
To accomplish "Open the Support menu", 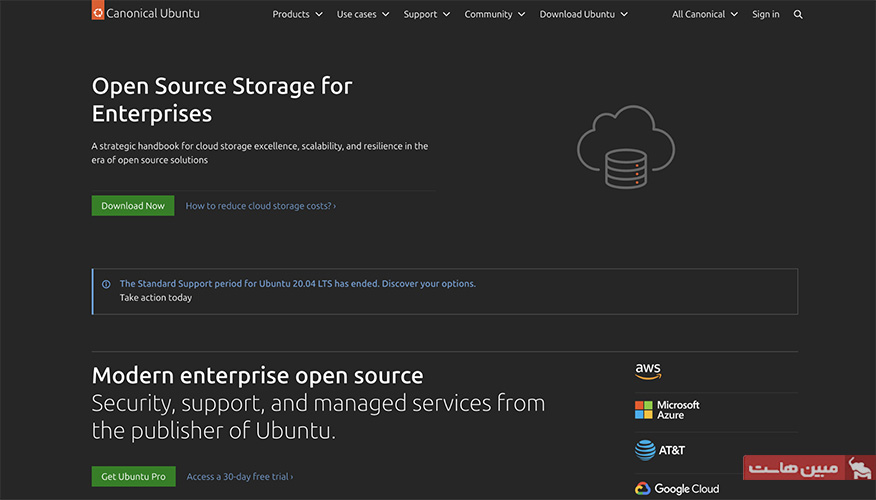I will click(427, 15).
